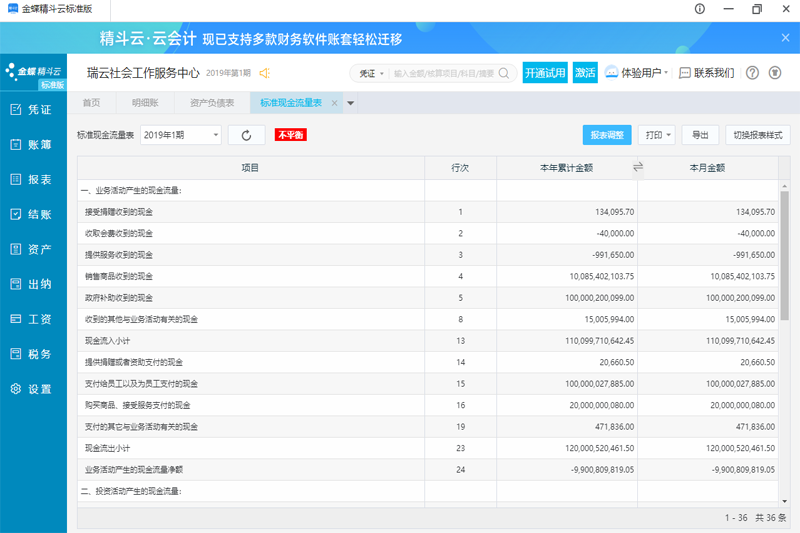Open the 账簿 ledger module in sidebar
The width and height of the screenshot is (800, 533).
(x=33, y=145)
